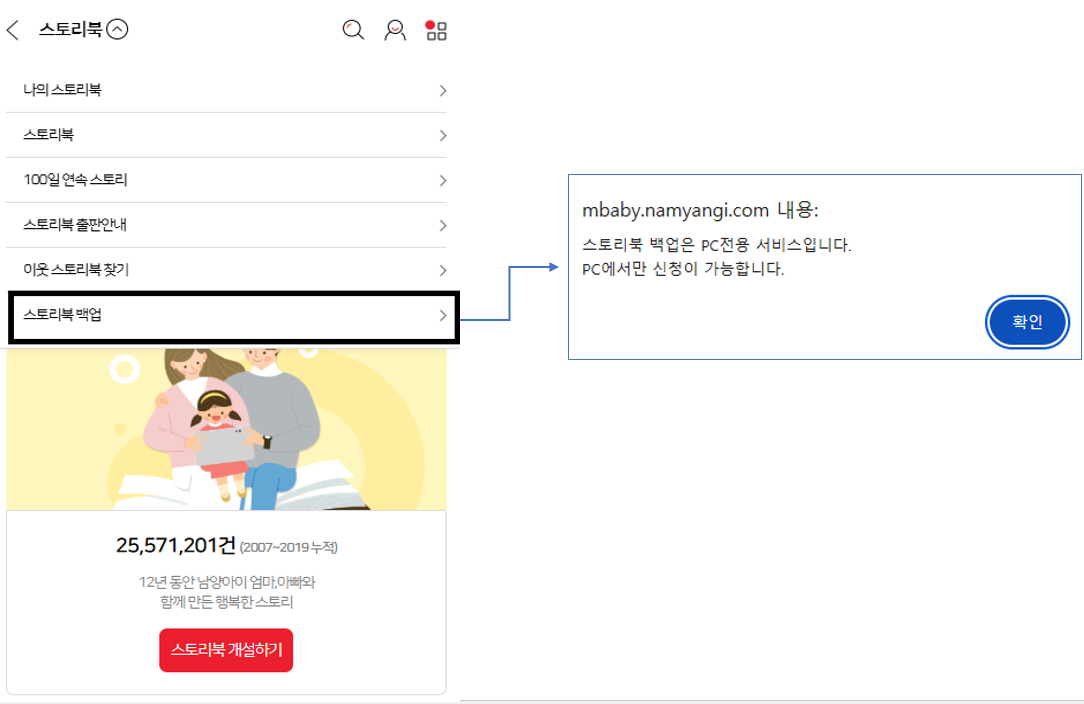Screen dimensions: 1084x704
Task: Collapse the 스토리북 header dropdown circle arrow
Action: [x=117, y=30]
